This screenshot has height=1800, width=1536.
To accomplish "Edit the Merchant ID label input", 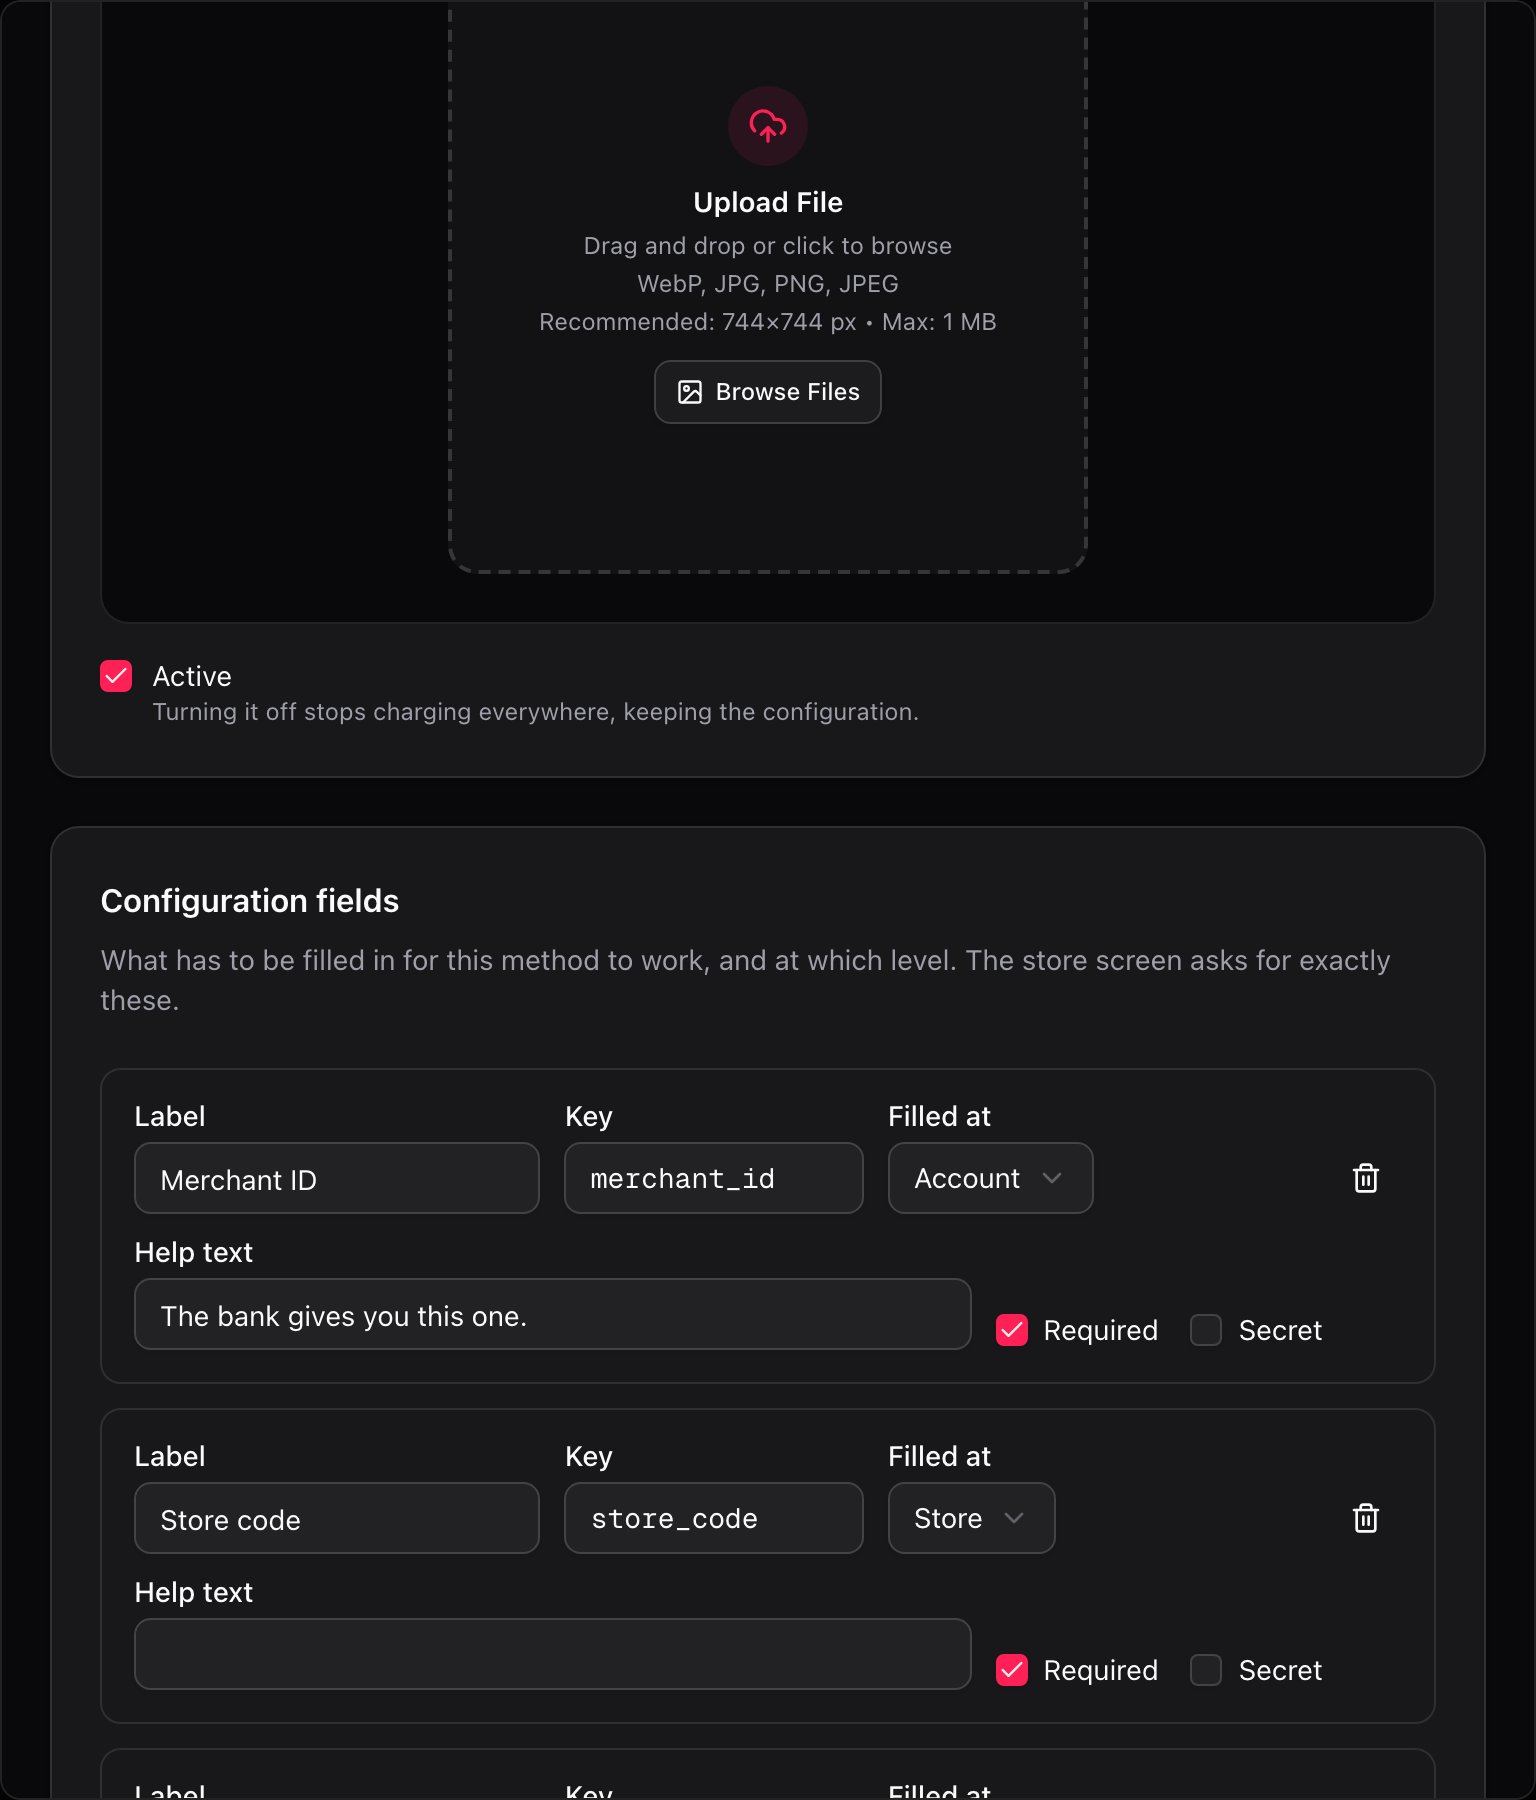I will (337, 1178).
